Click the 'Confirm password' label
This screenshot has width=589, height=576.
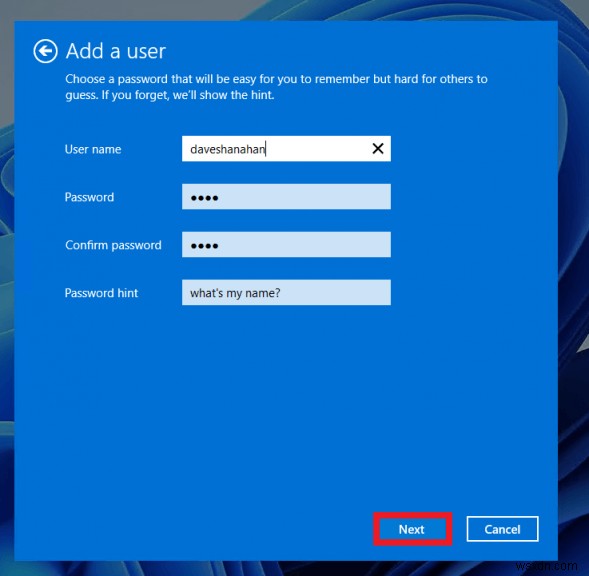[x=113, y=245]
